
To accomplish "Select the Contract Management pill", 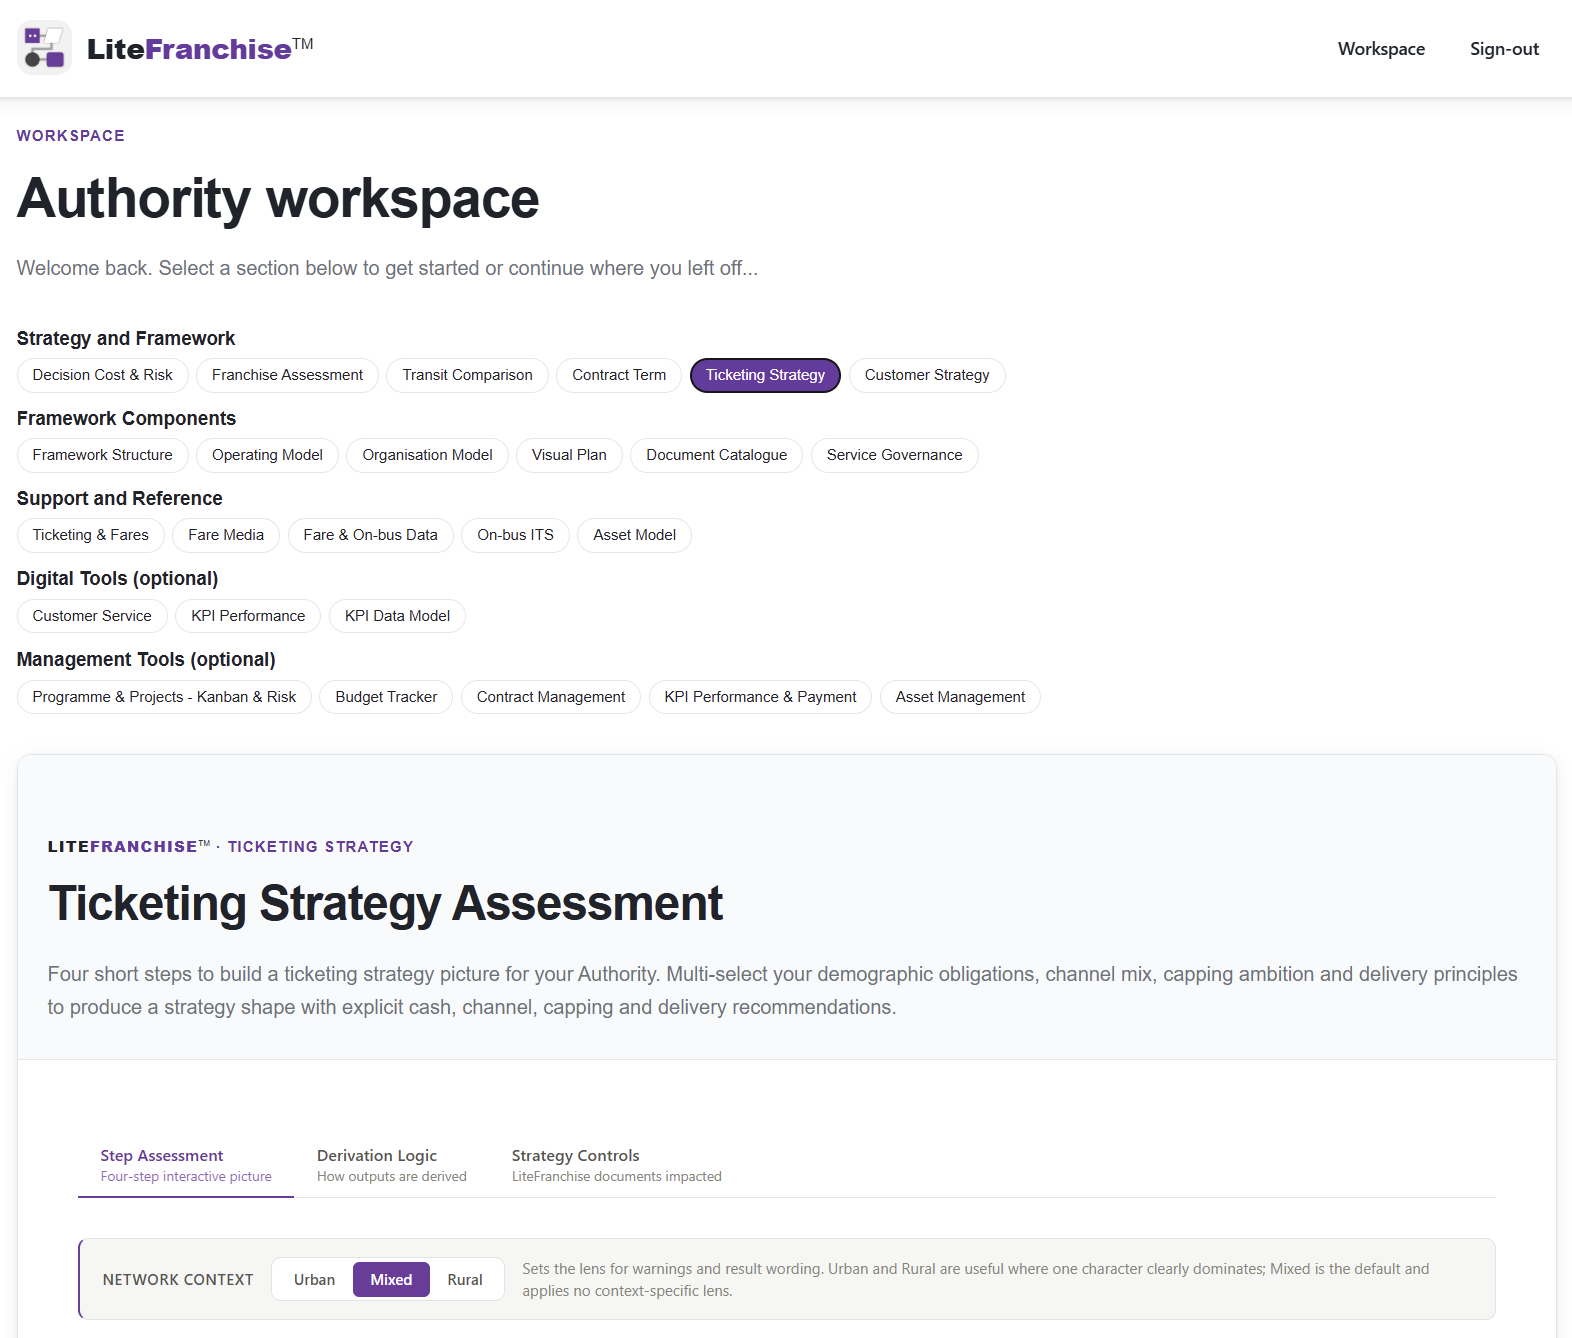I will (x=551, y=697).
